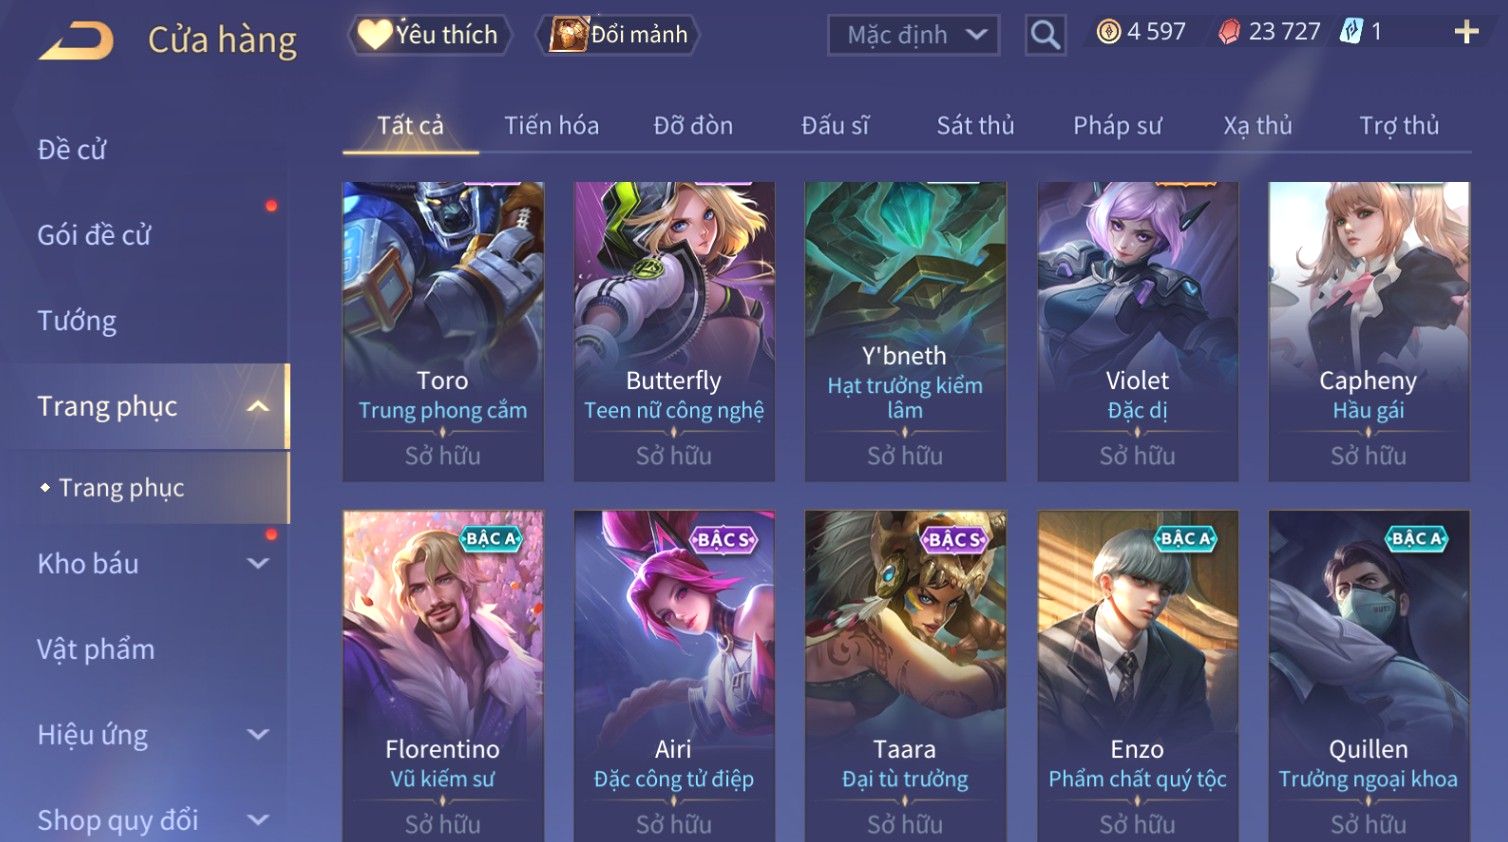Switch to the Pháp sư tab
1508x842 pixels.
click(x=1117, y=126)
